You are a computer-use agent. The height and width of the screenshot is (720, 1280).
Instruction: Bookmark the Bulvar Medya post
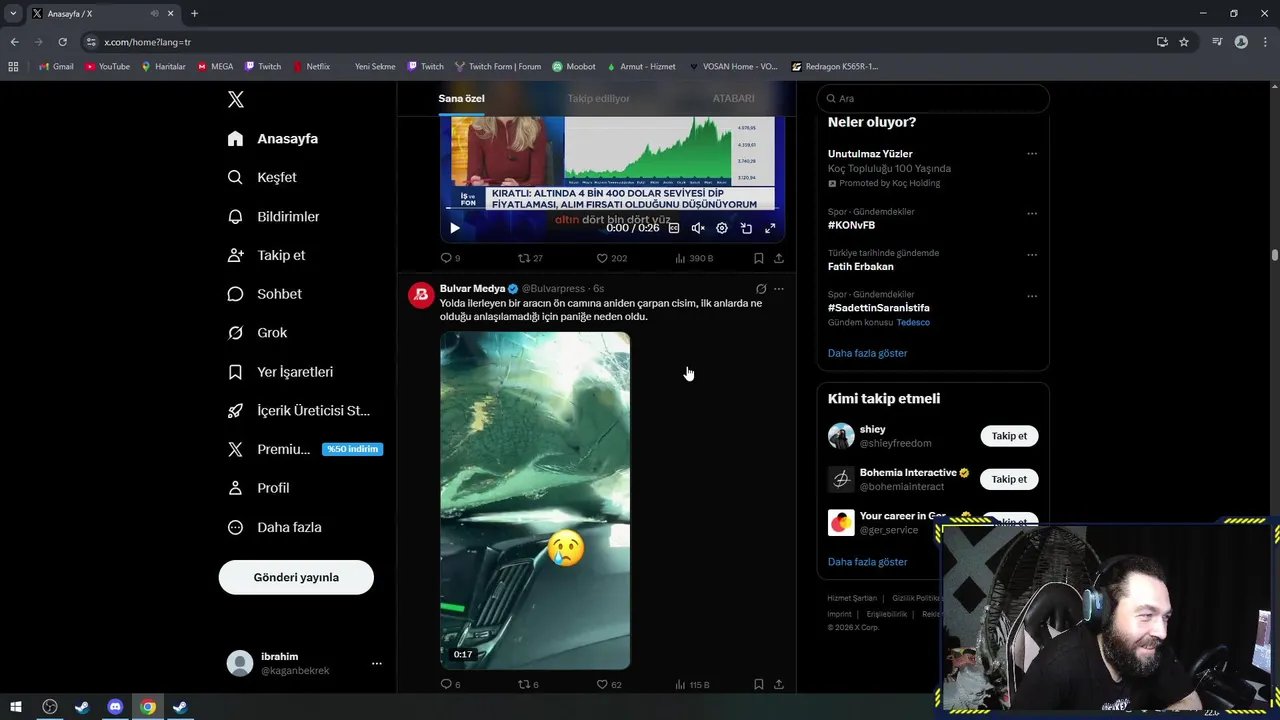(758, 685)
